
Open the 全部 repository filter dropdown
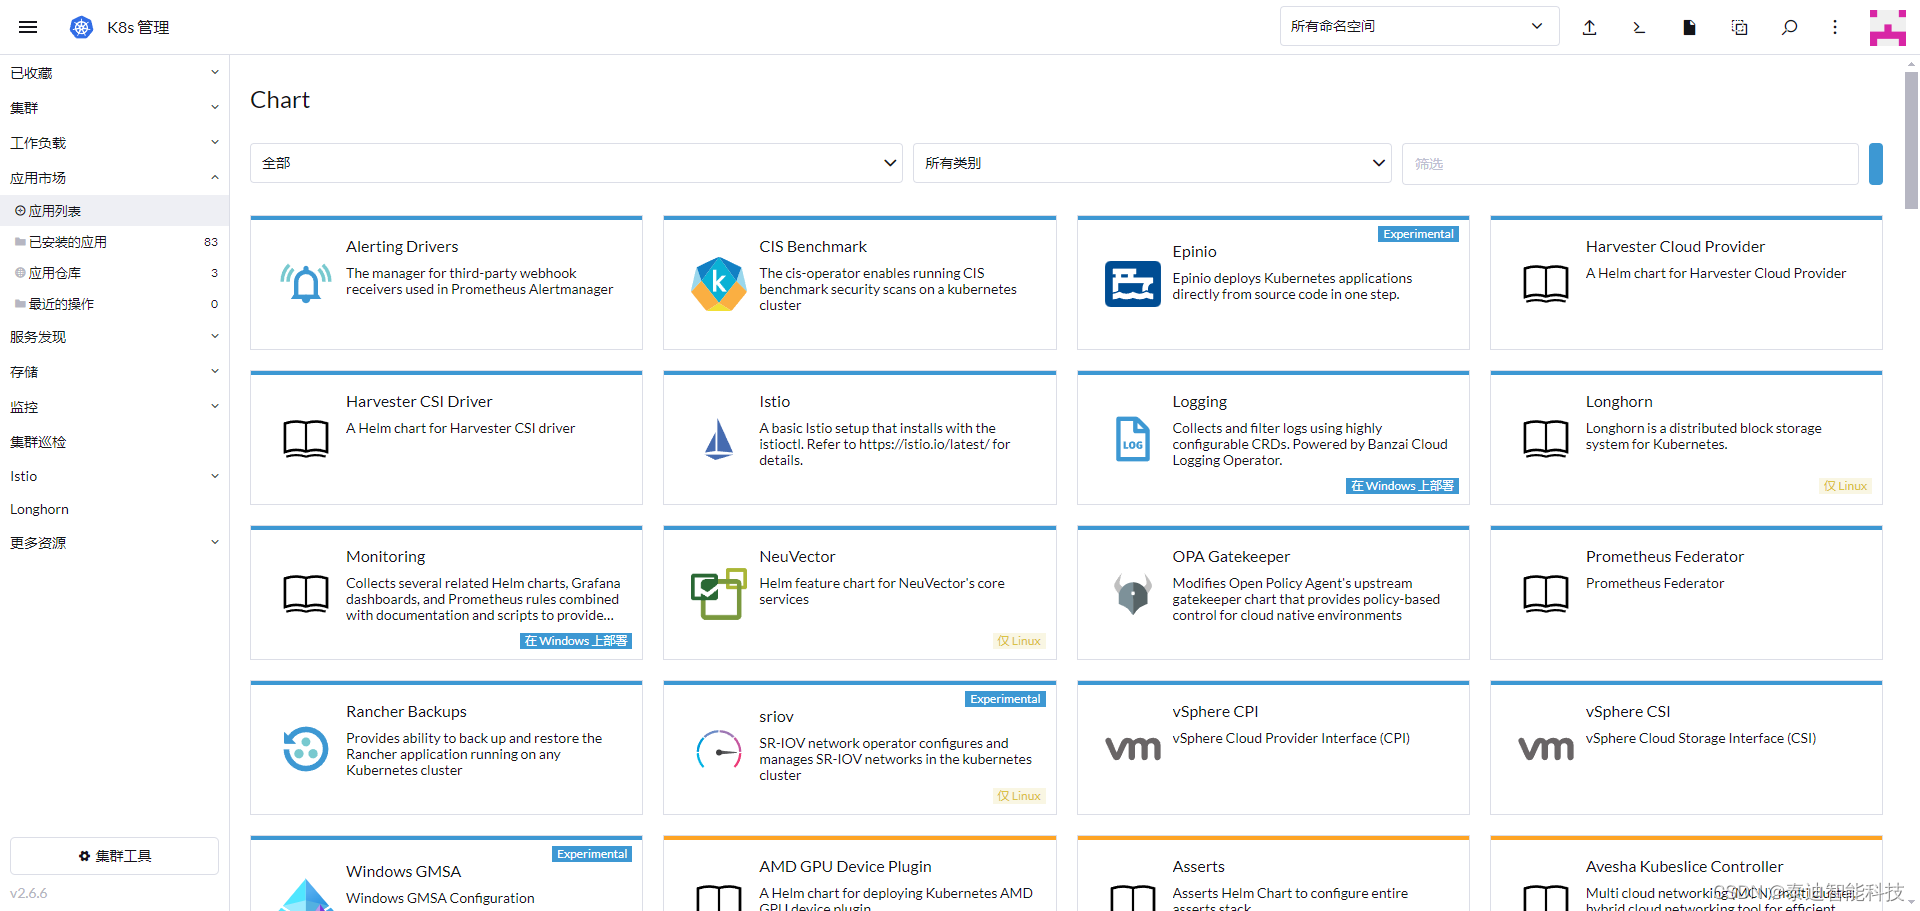coord(576,163)
